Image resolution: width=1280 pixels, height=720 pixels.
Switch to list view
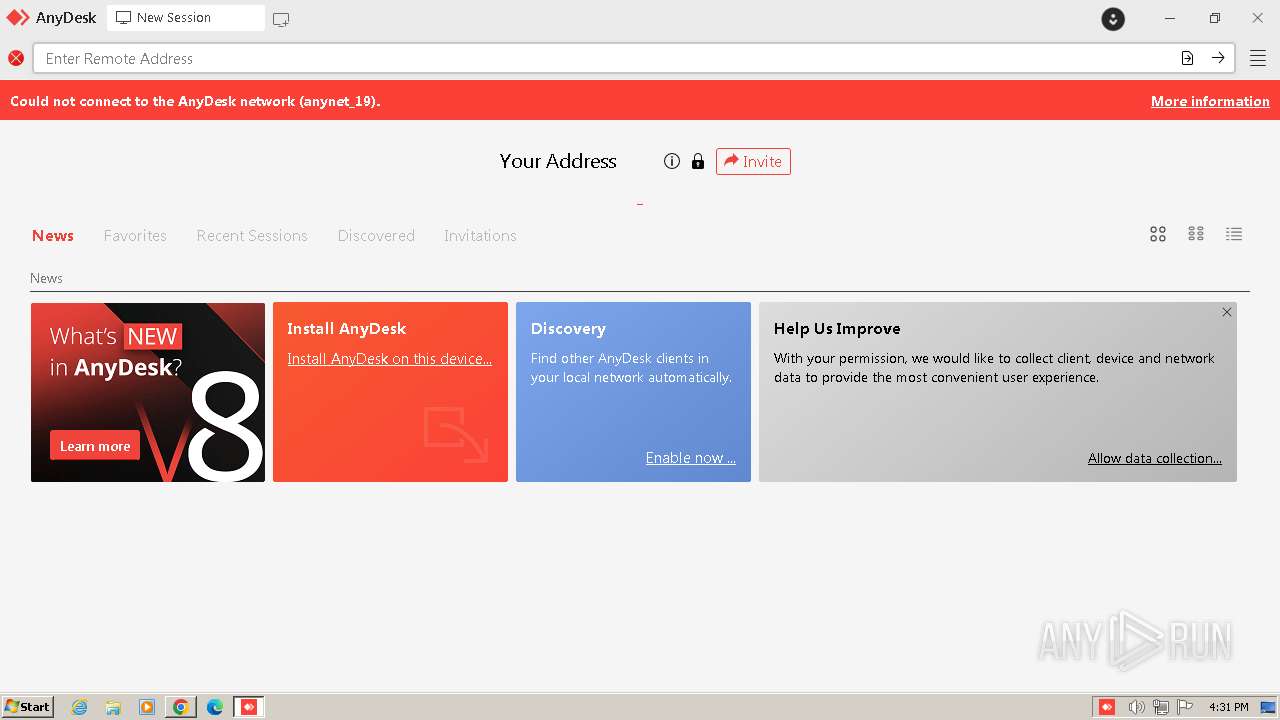click(1234, 234)
